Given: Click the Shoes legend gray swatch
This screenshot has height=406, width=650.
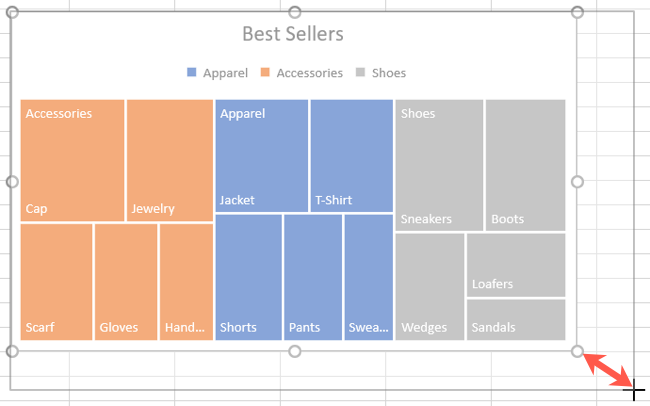Looking at the screenshot, I should click(x=361, y=73).
